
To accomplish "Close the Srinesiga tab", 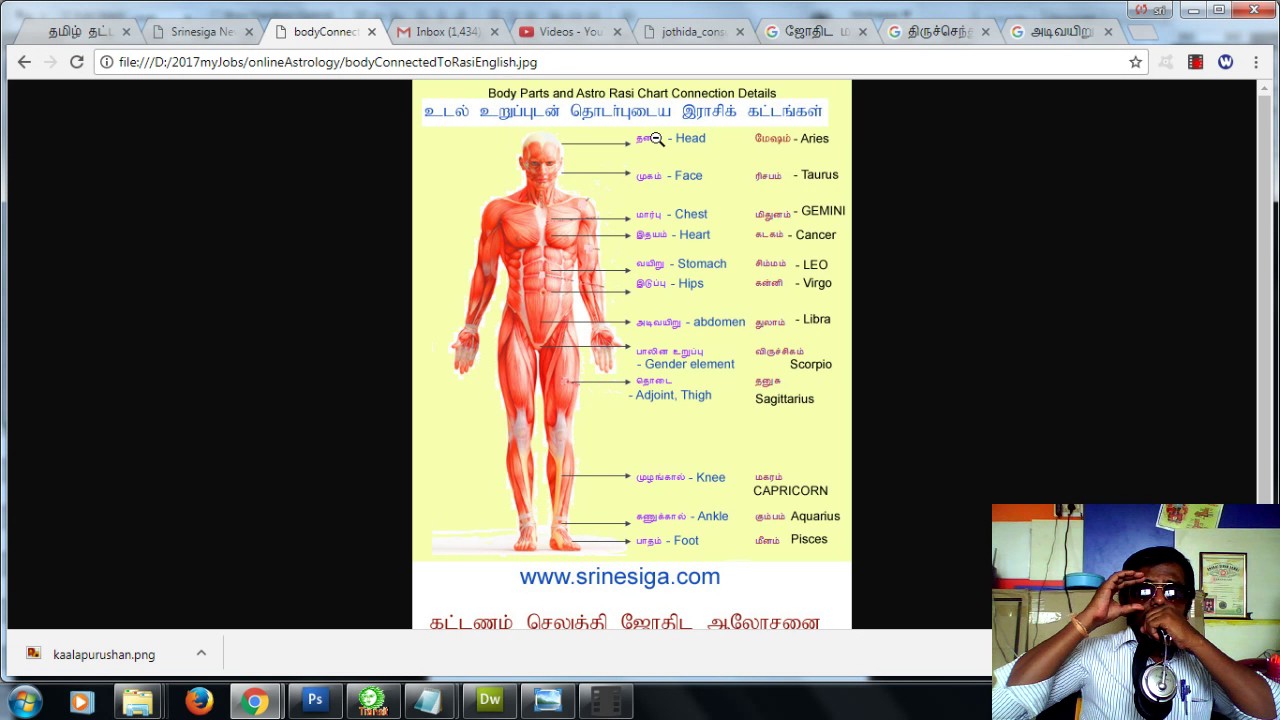I will tap(248, 32).
